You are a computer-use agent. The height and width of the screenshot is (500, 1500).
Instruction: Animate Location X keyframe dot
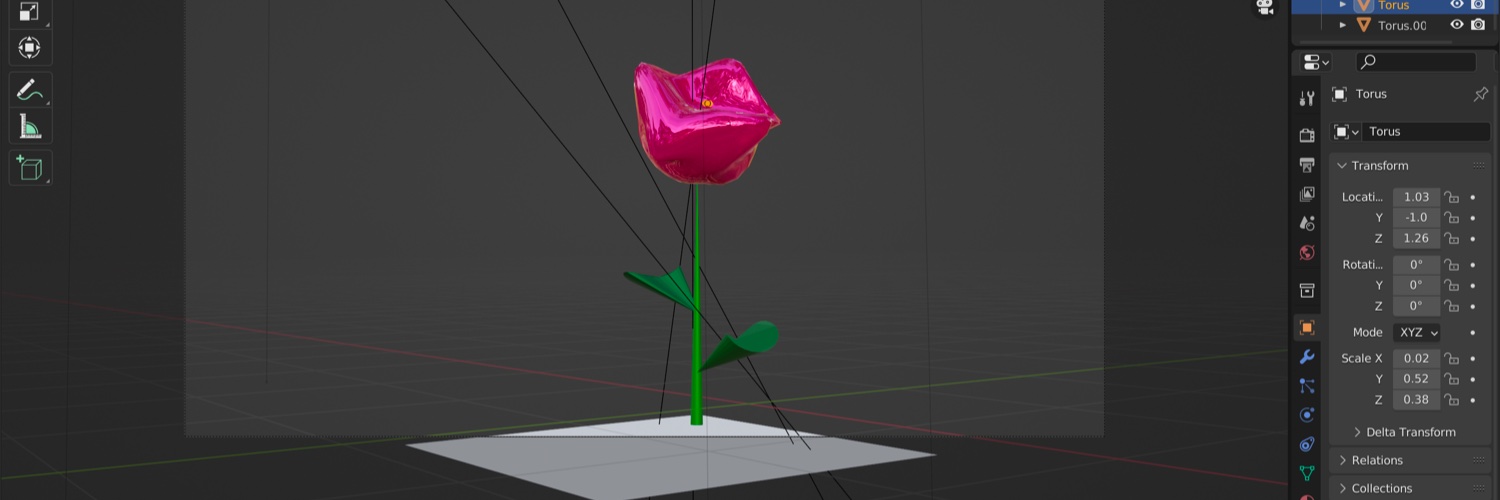click(1473, 197)
